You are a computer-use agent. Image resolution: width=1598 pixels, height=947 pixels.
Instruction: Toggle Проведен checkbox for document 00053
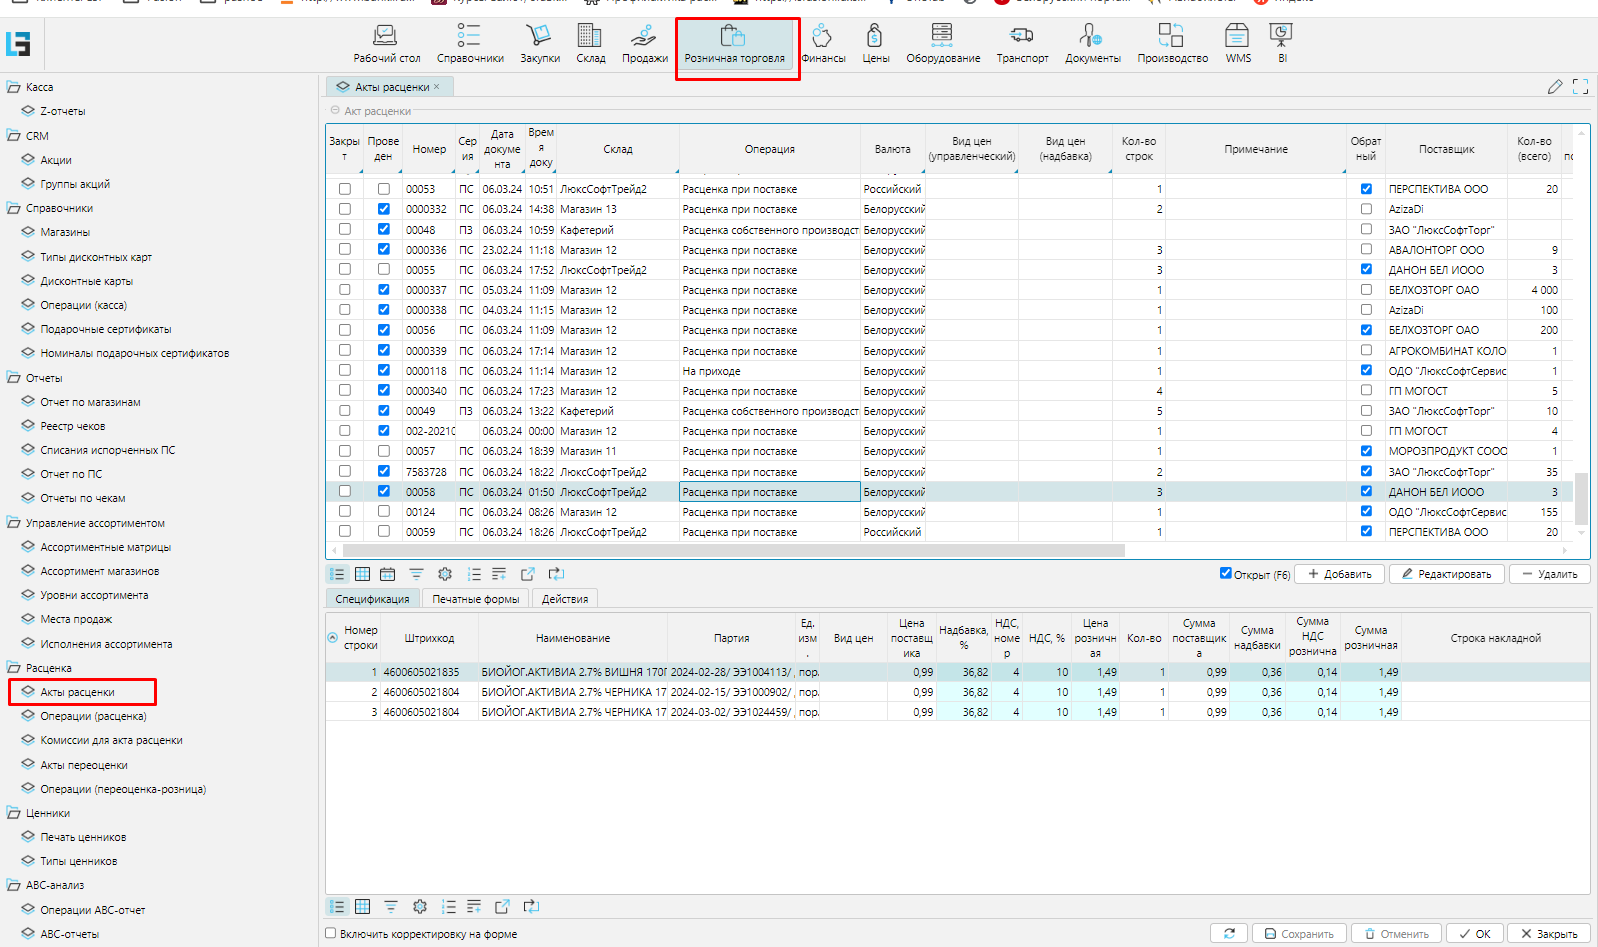pos(383,189)
